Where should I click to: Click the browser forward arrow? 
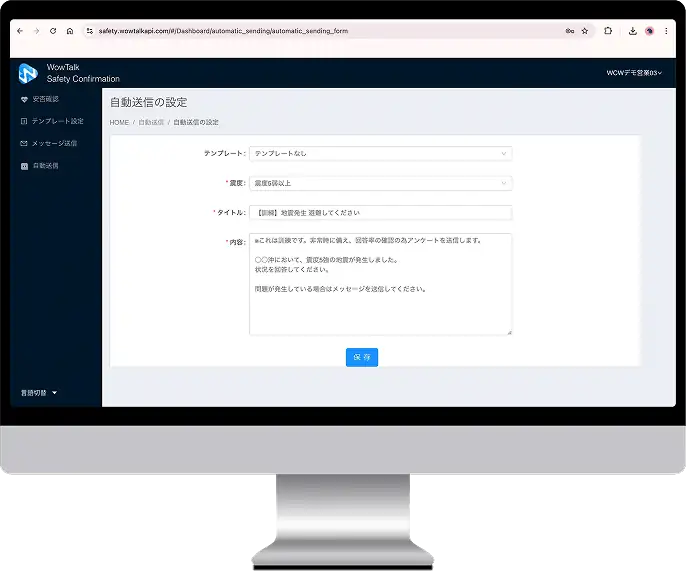click(36, 31)
